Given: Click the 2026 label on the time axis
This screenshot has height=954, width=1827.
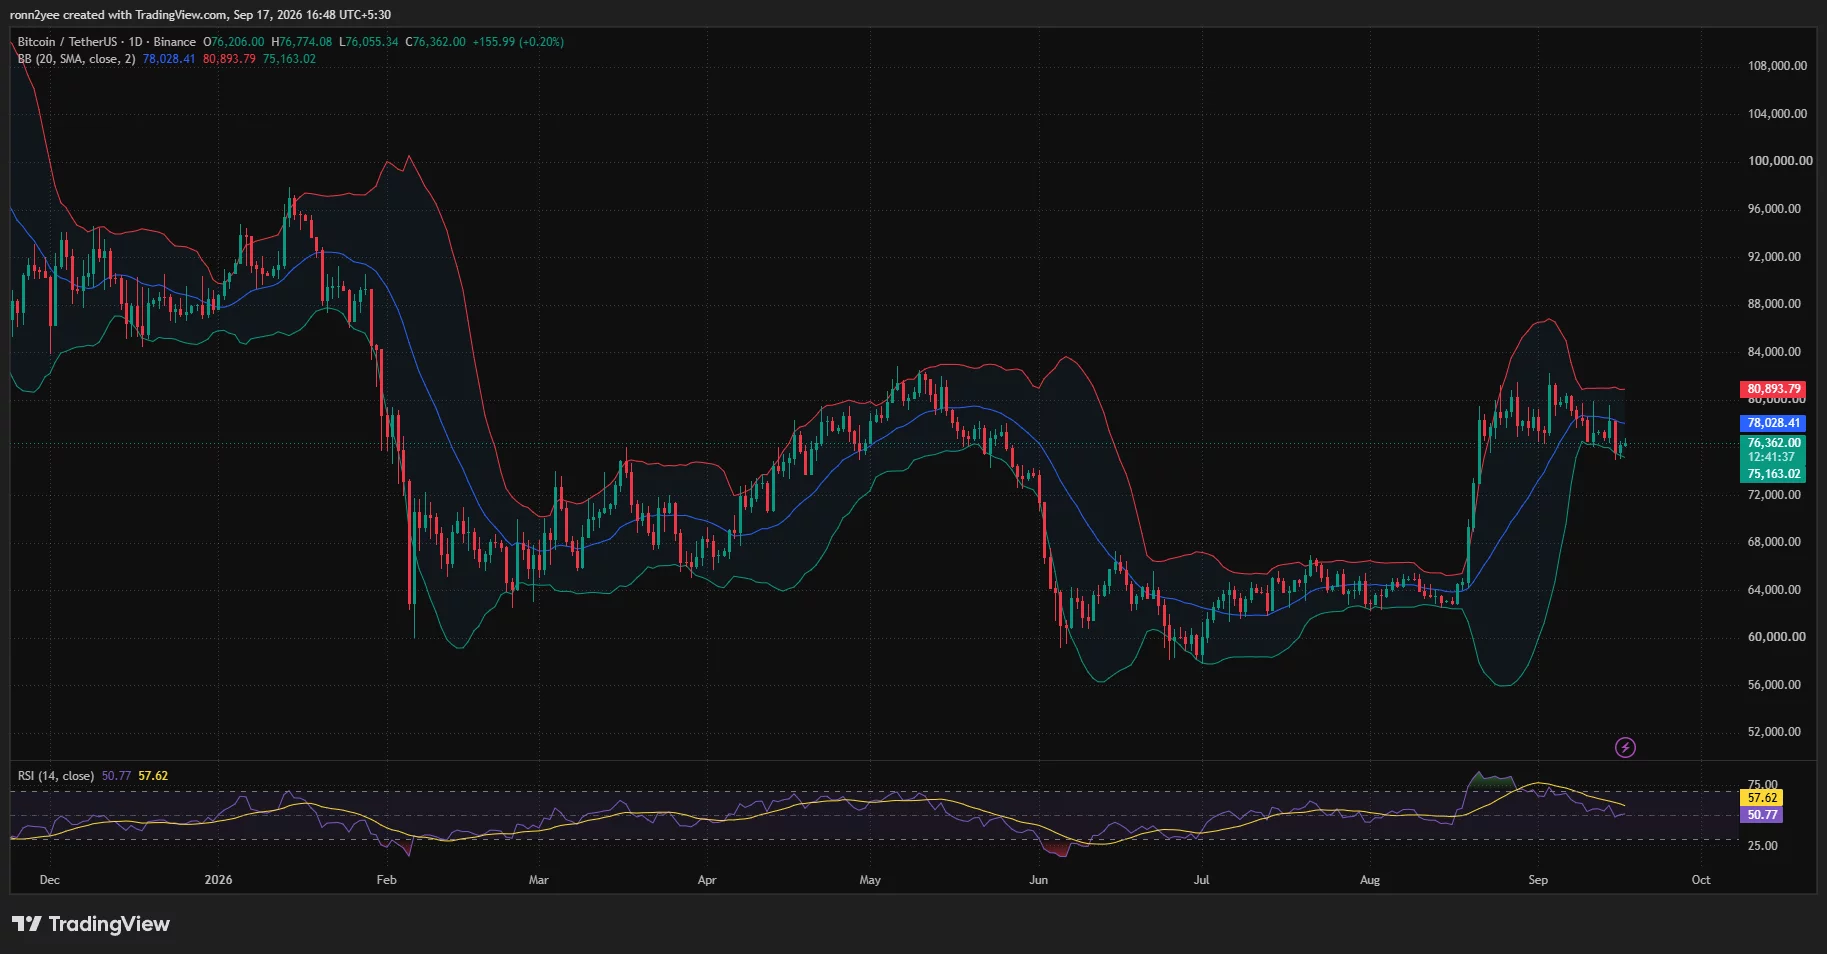Looking at the screenshot, I should click(218, 880).
